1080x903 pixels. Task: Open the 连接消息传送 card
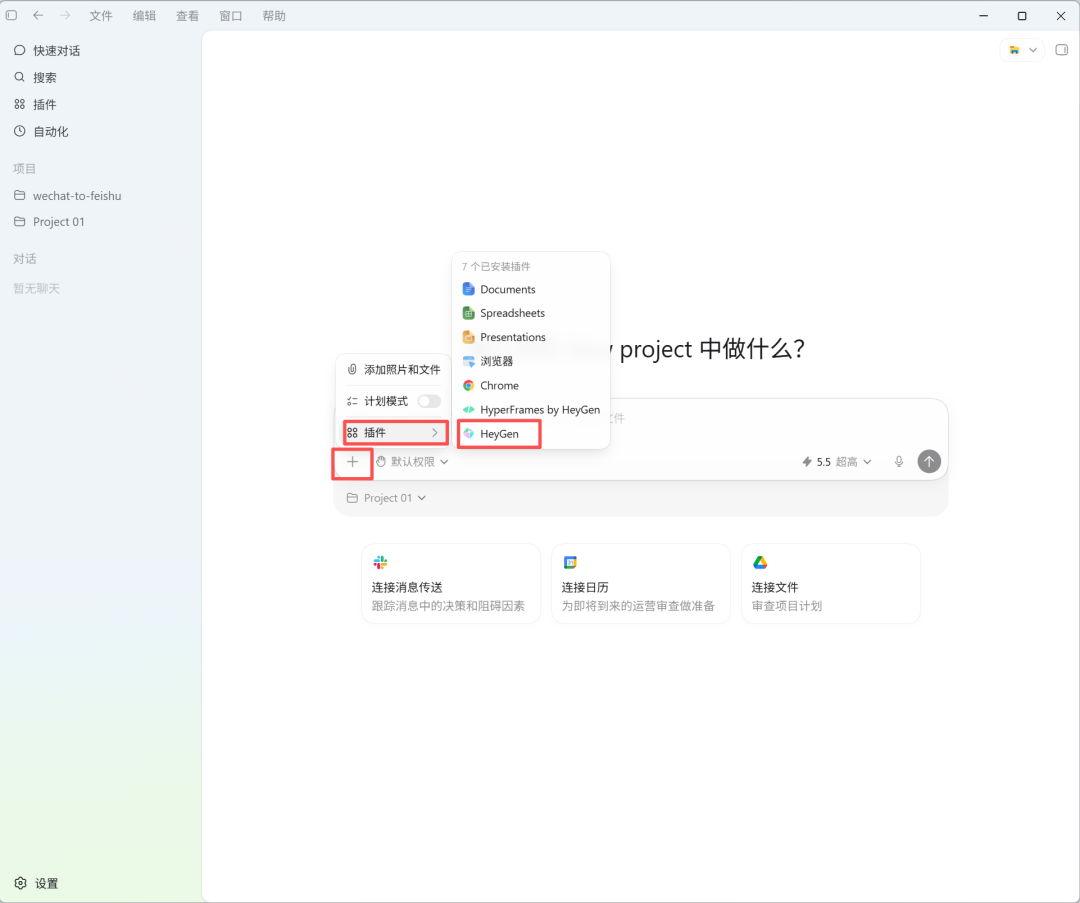(451, 584)
